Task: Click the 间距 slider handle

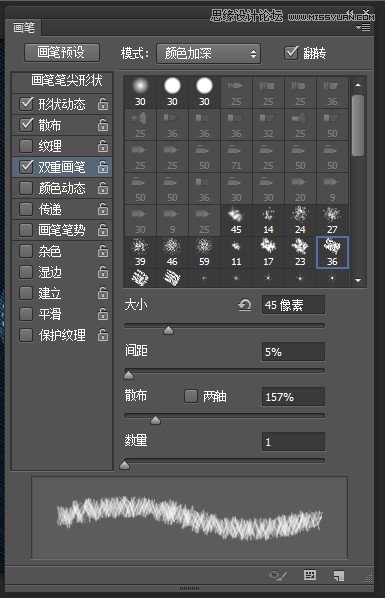Action: (129, 375)
